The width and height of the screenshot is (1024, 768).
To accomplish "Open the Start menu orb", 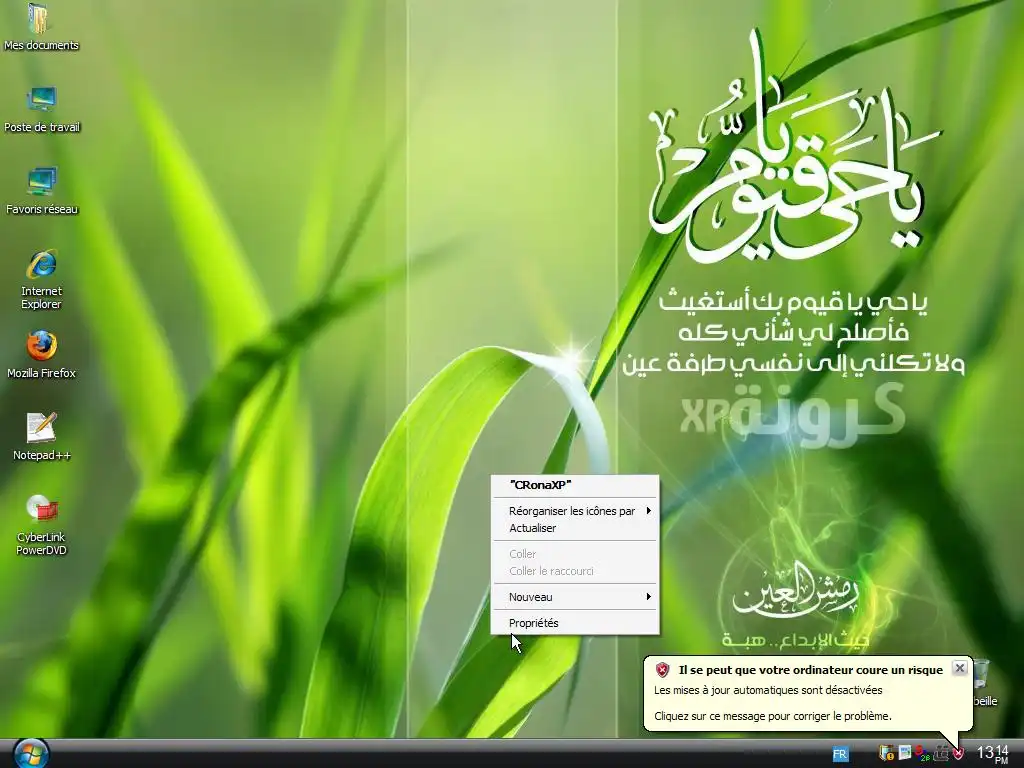I will click(x=30, y=754).
